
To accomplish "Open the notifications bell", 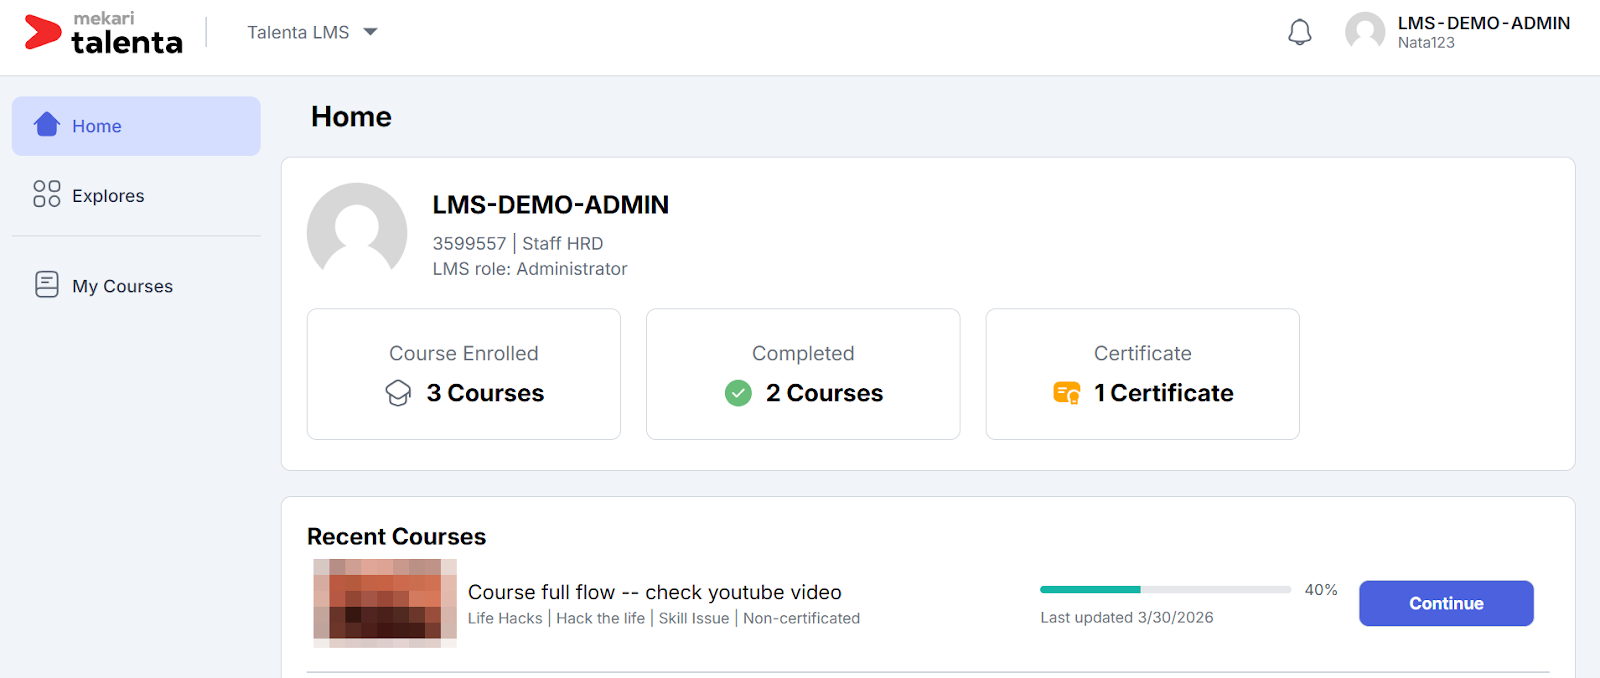I will pyautogui.click(x=1299, y=33).
